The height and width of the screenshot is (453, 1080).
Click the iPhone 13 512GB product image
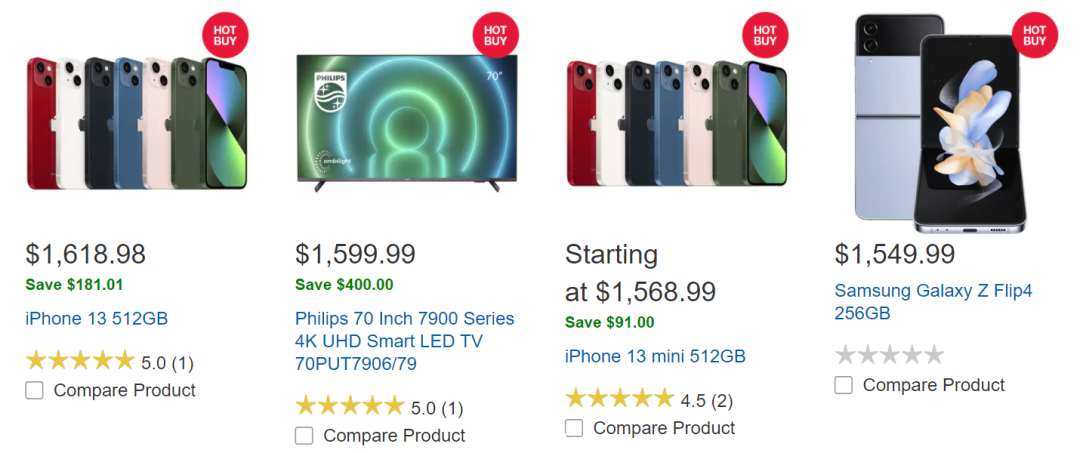(136, 123)
